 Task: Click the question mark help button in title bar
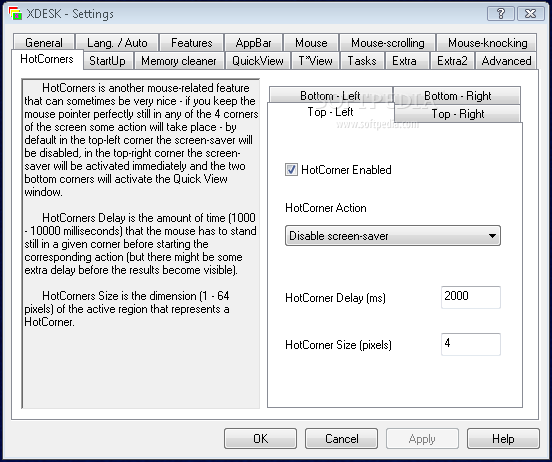click(x=501, y=14)
